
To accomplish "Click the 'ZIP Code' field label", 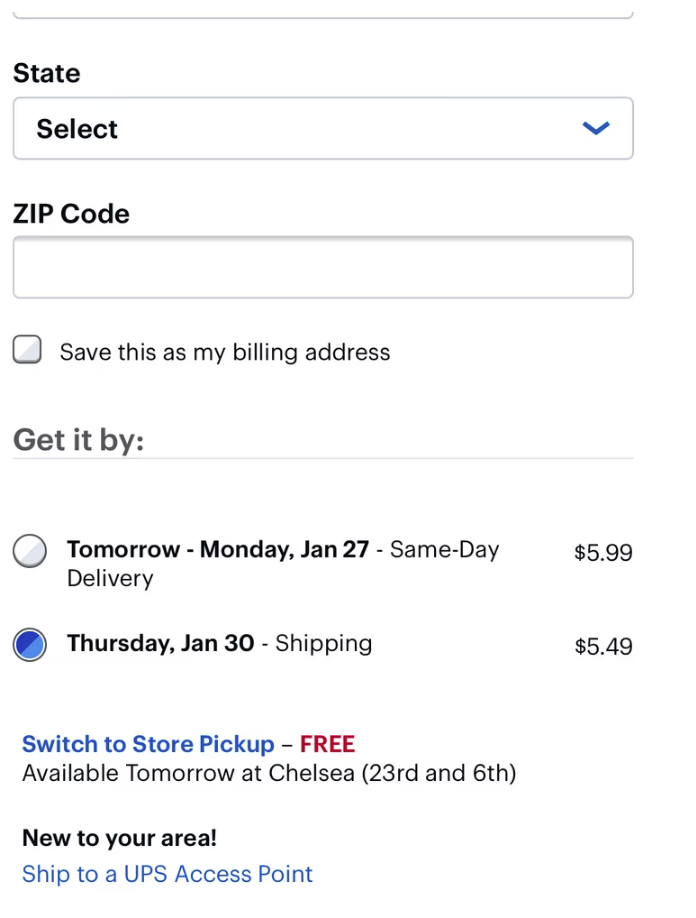I will 71,214.
